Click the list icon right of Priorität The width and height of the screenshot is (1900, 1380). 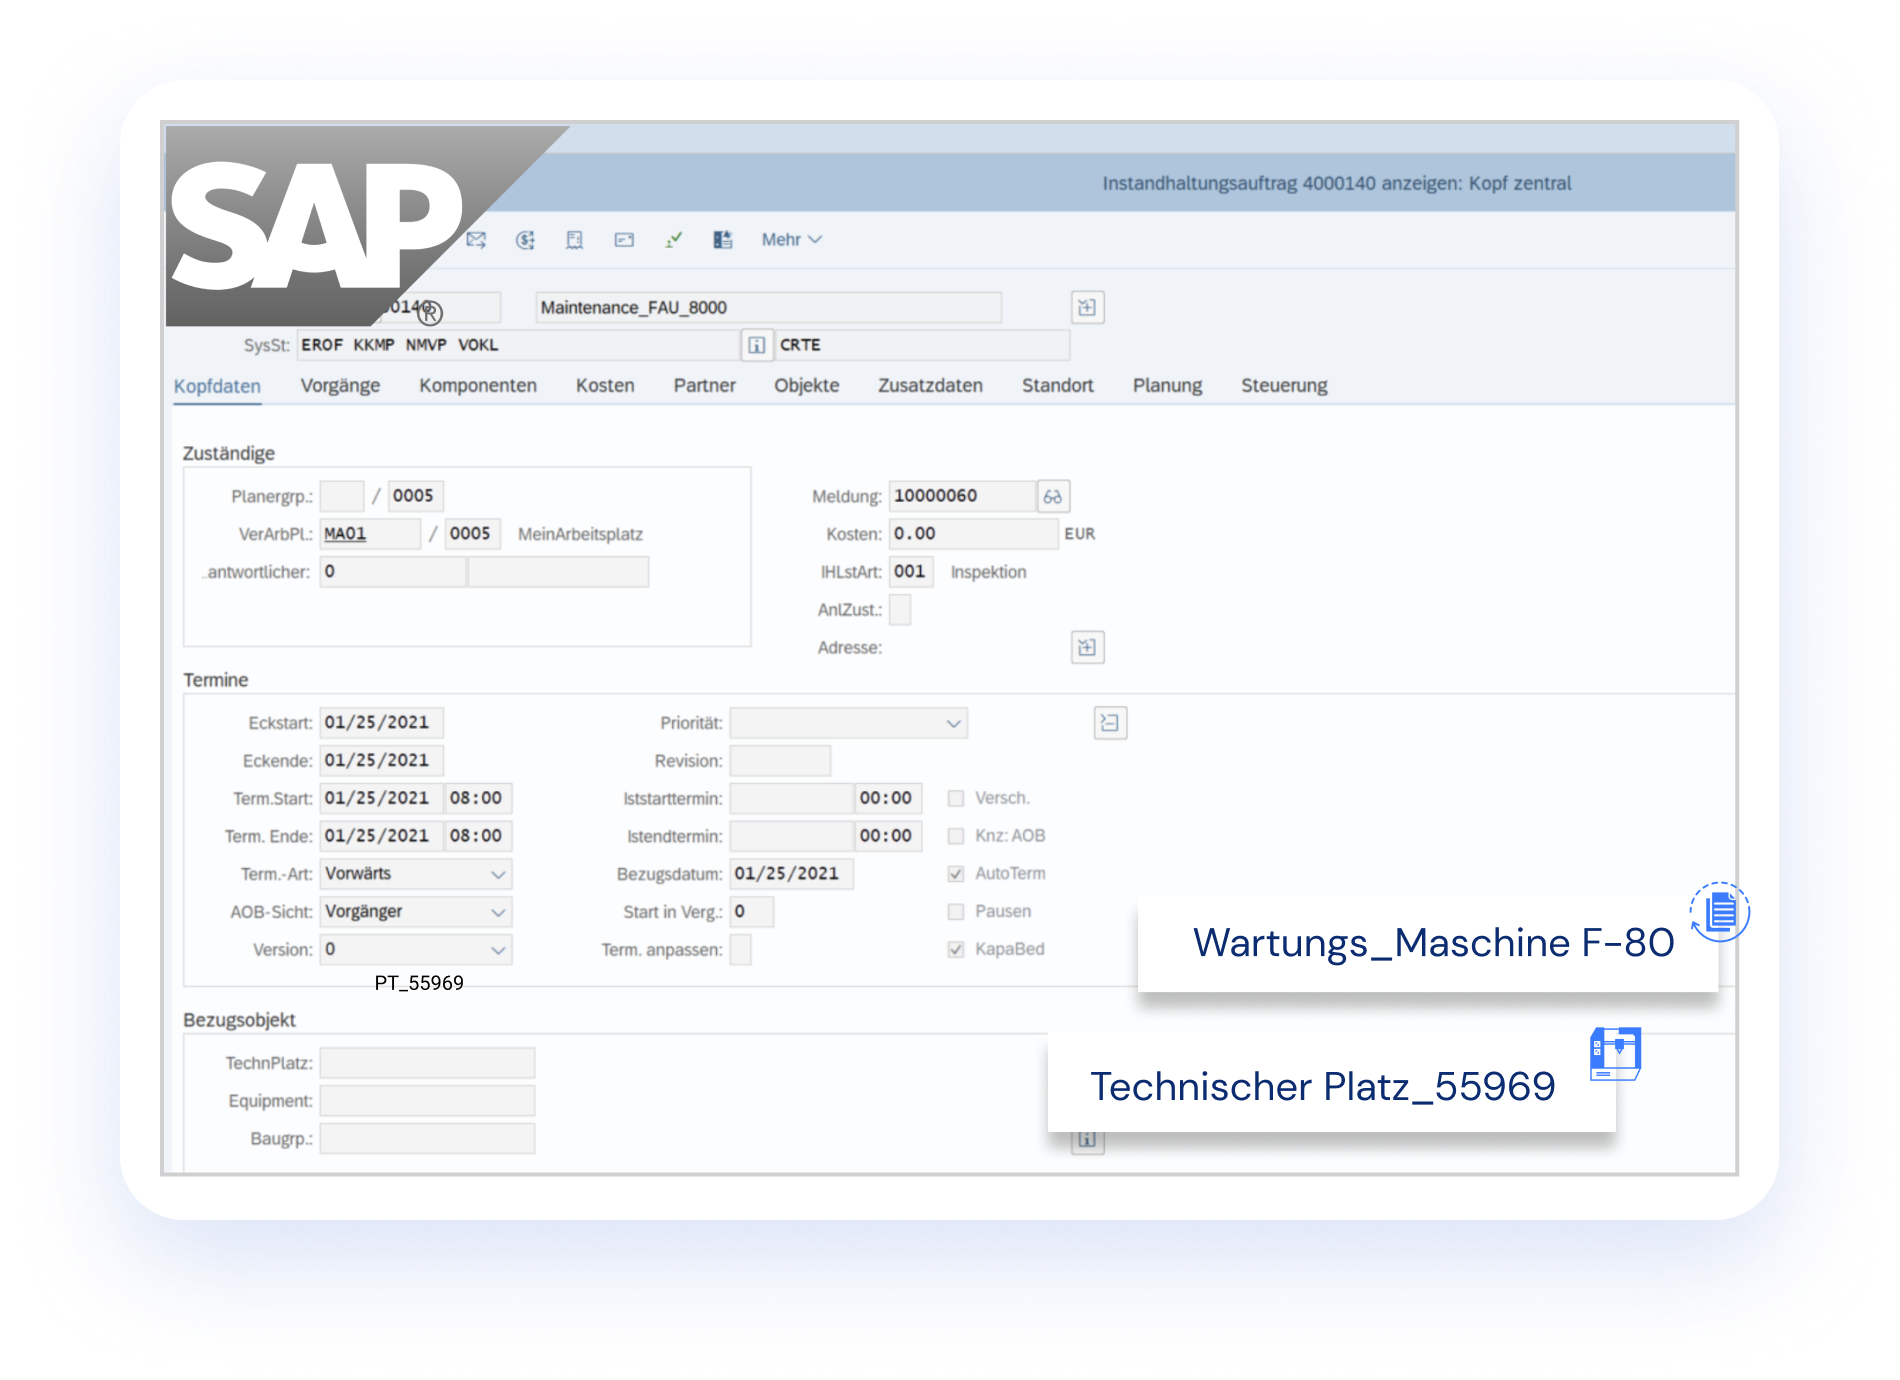1110,723
